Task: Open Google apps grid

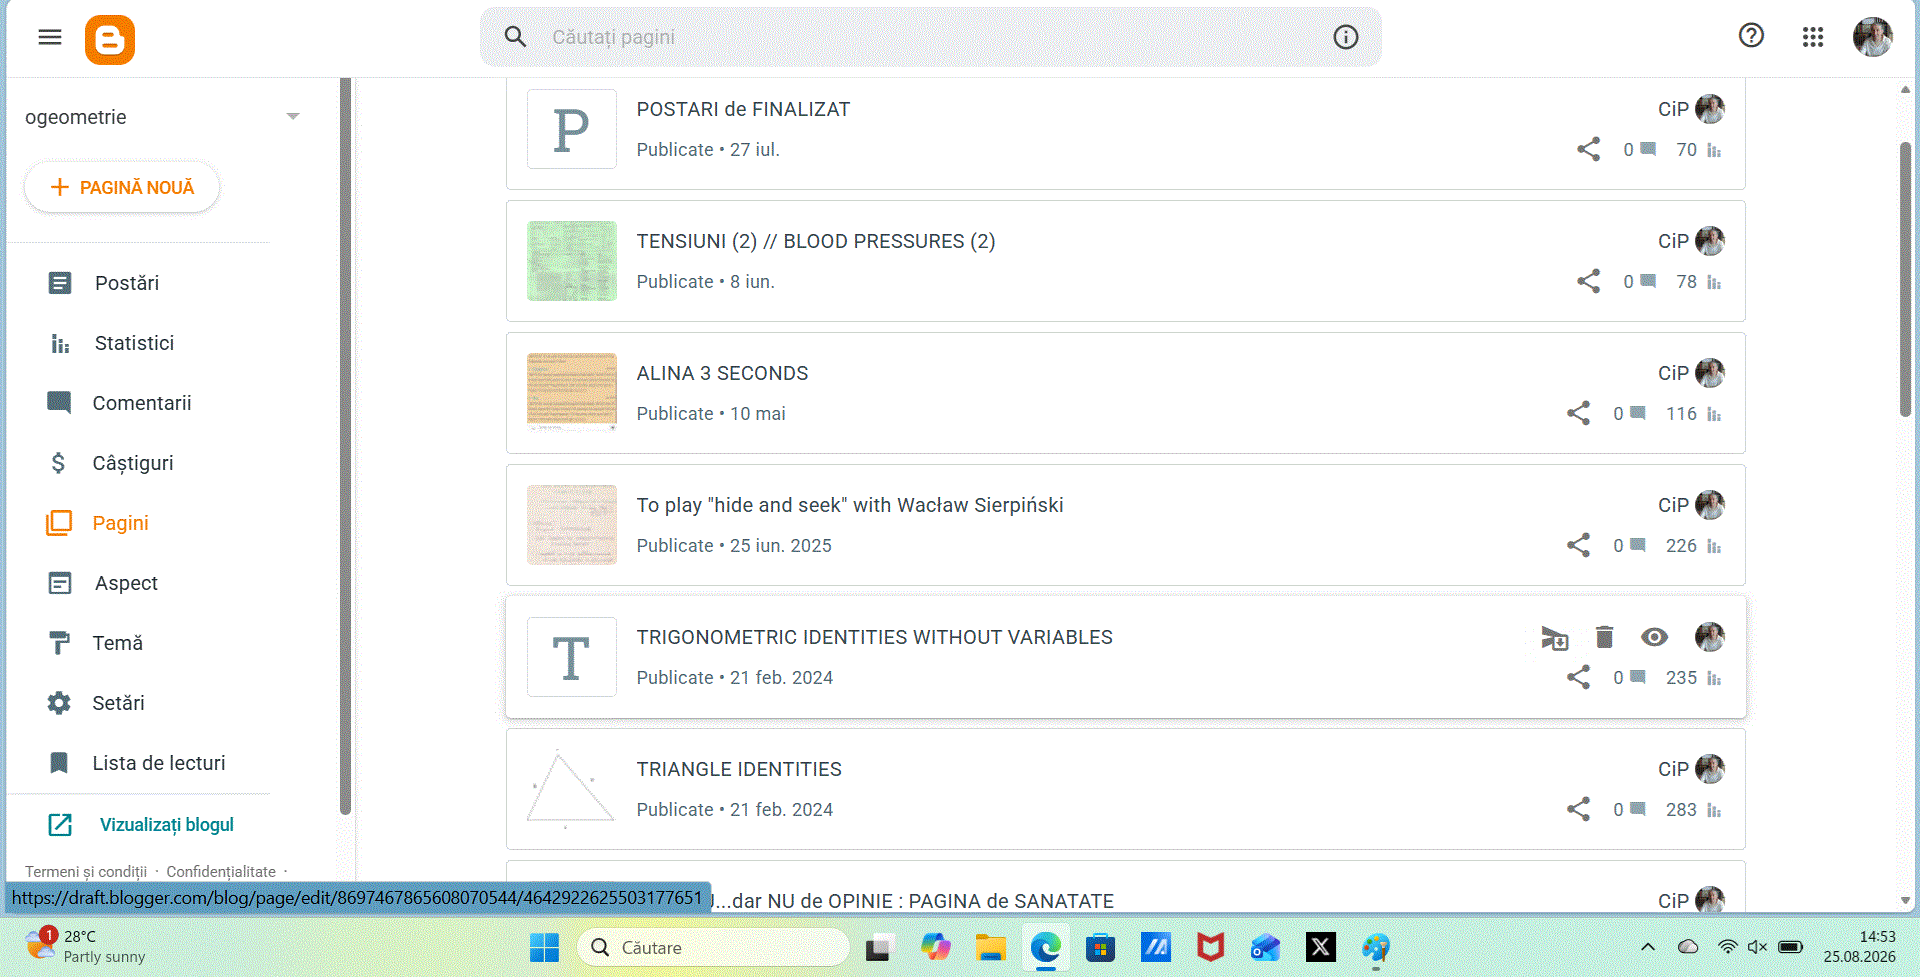Action: coord(1813,37)
